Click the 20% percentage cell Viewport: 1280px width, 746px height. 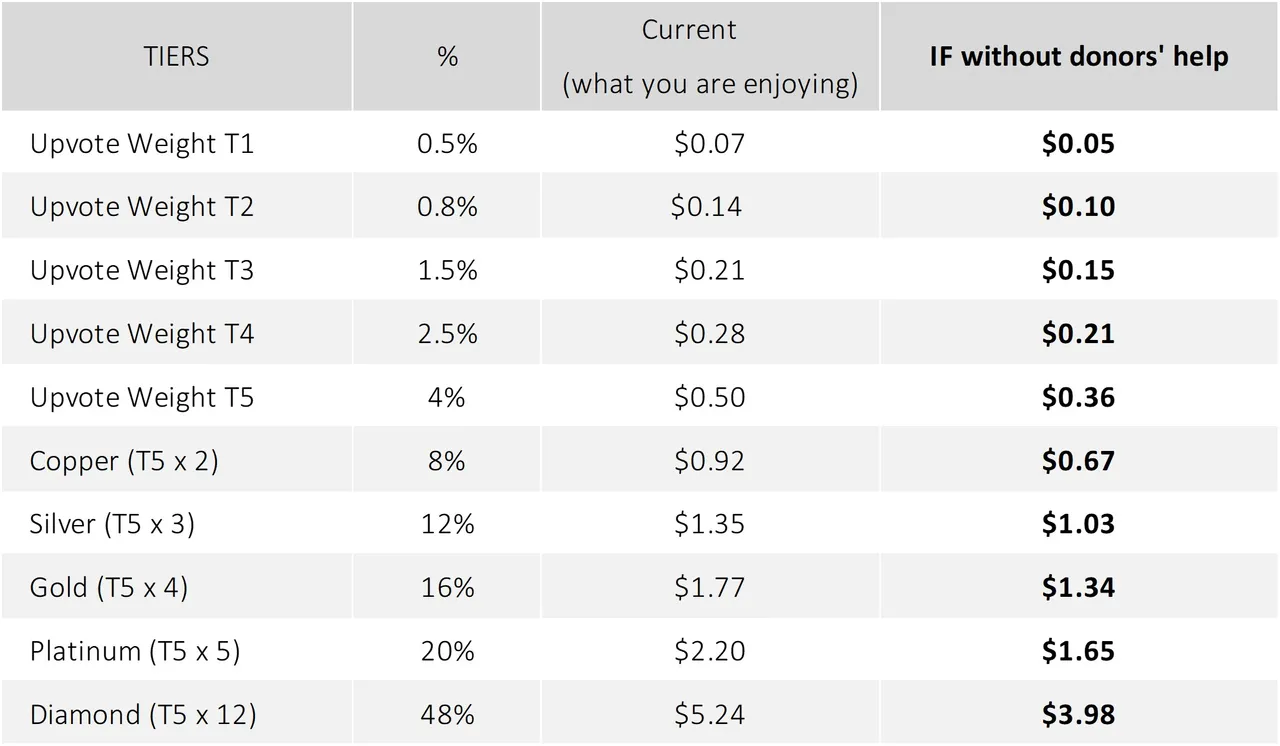pyautogui.click(x=447, y=651)
